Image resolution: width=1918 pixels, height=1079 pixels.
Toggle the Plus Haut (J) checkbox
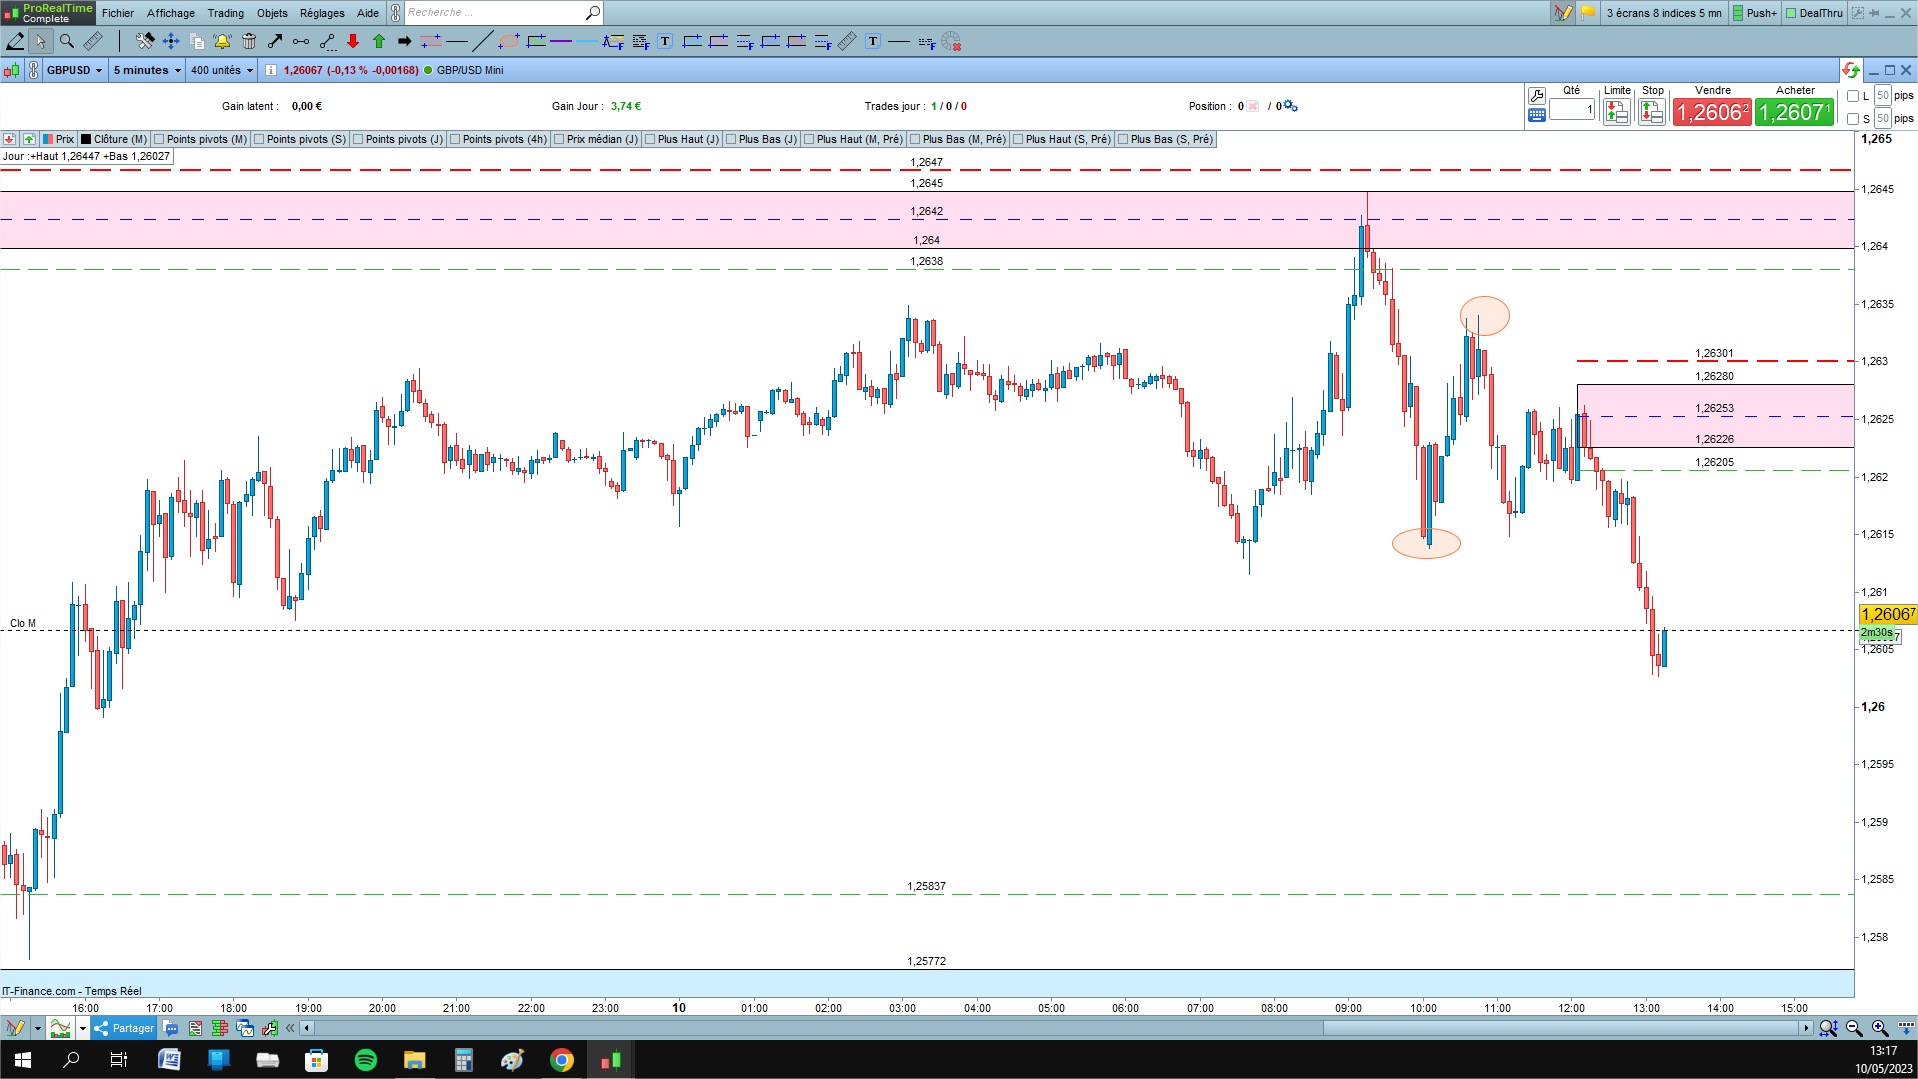[650, 139]
